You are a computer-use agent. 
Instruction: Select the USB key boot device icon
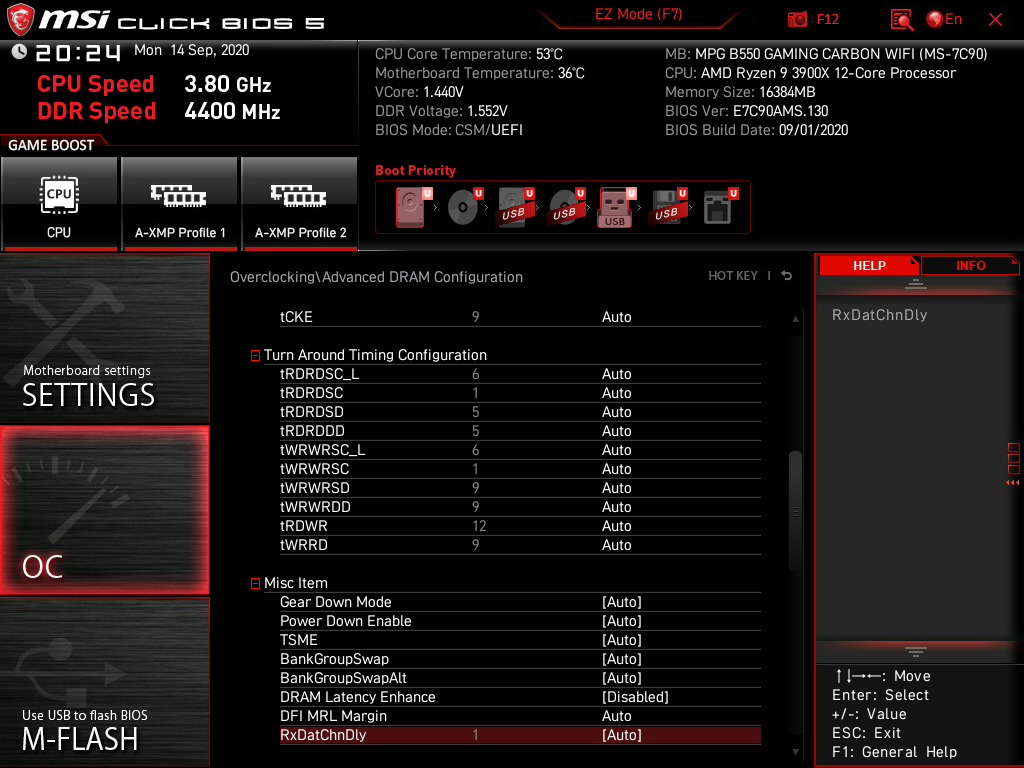pyautogui.click(x=616, y=207)
